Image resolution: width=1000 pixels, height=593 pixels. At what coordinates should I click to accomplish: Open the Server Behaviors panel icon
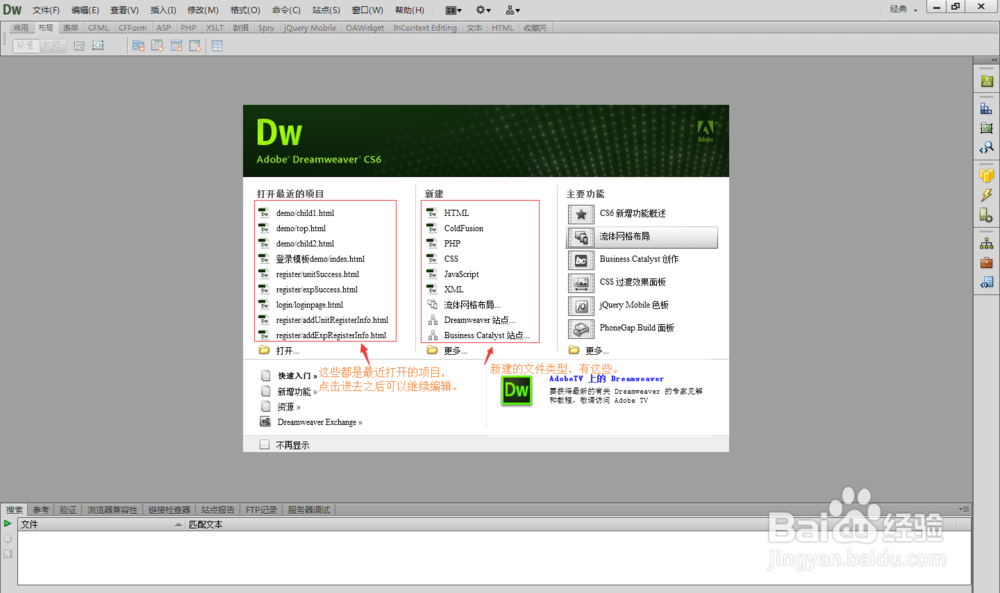tap(987, 216)
